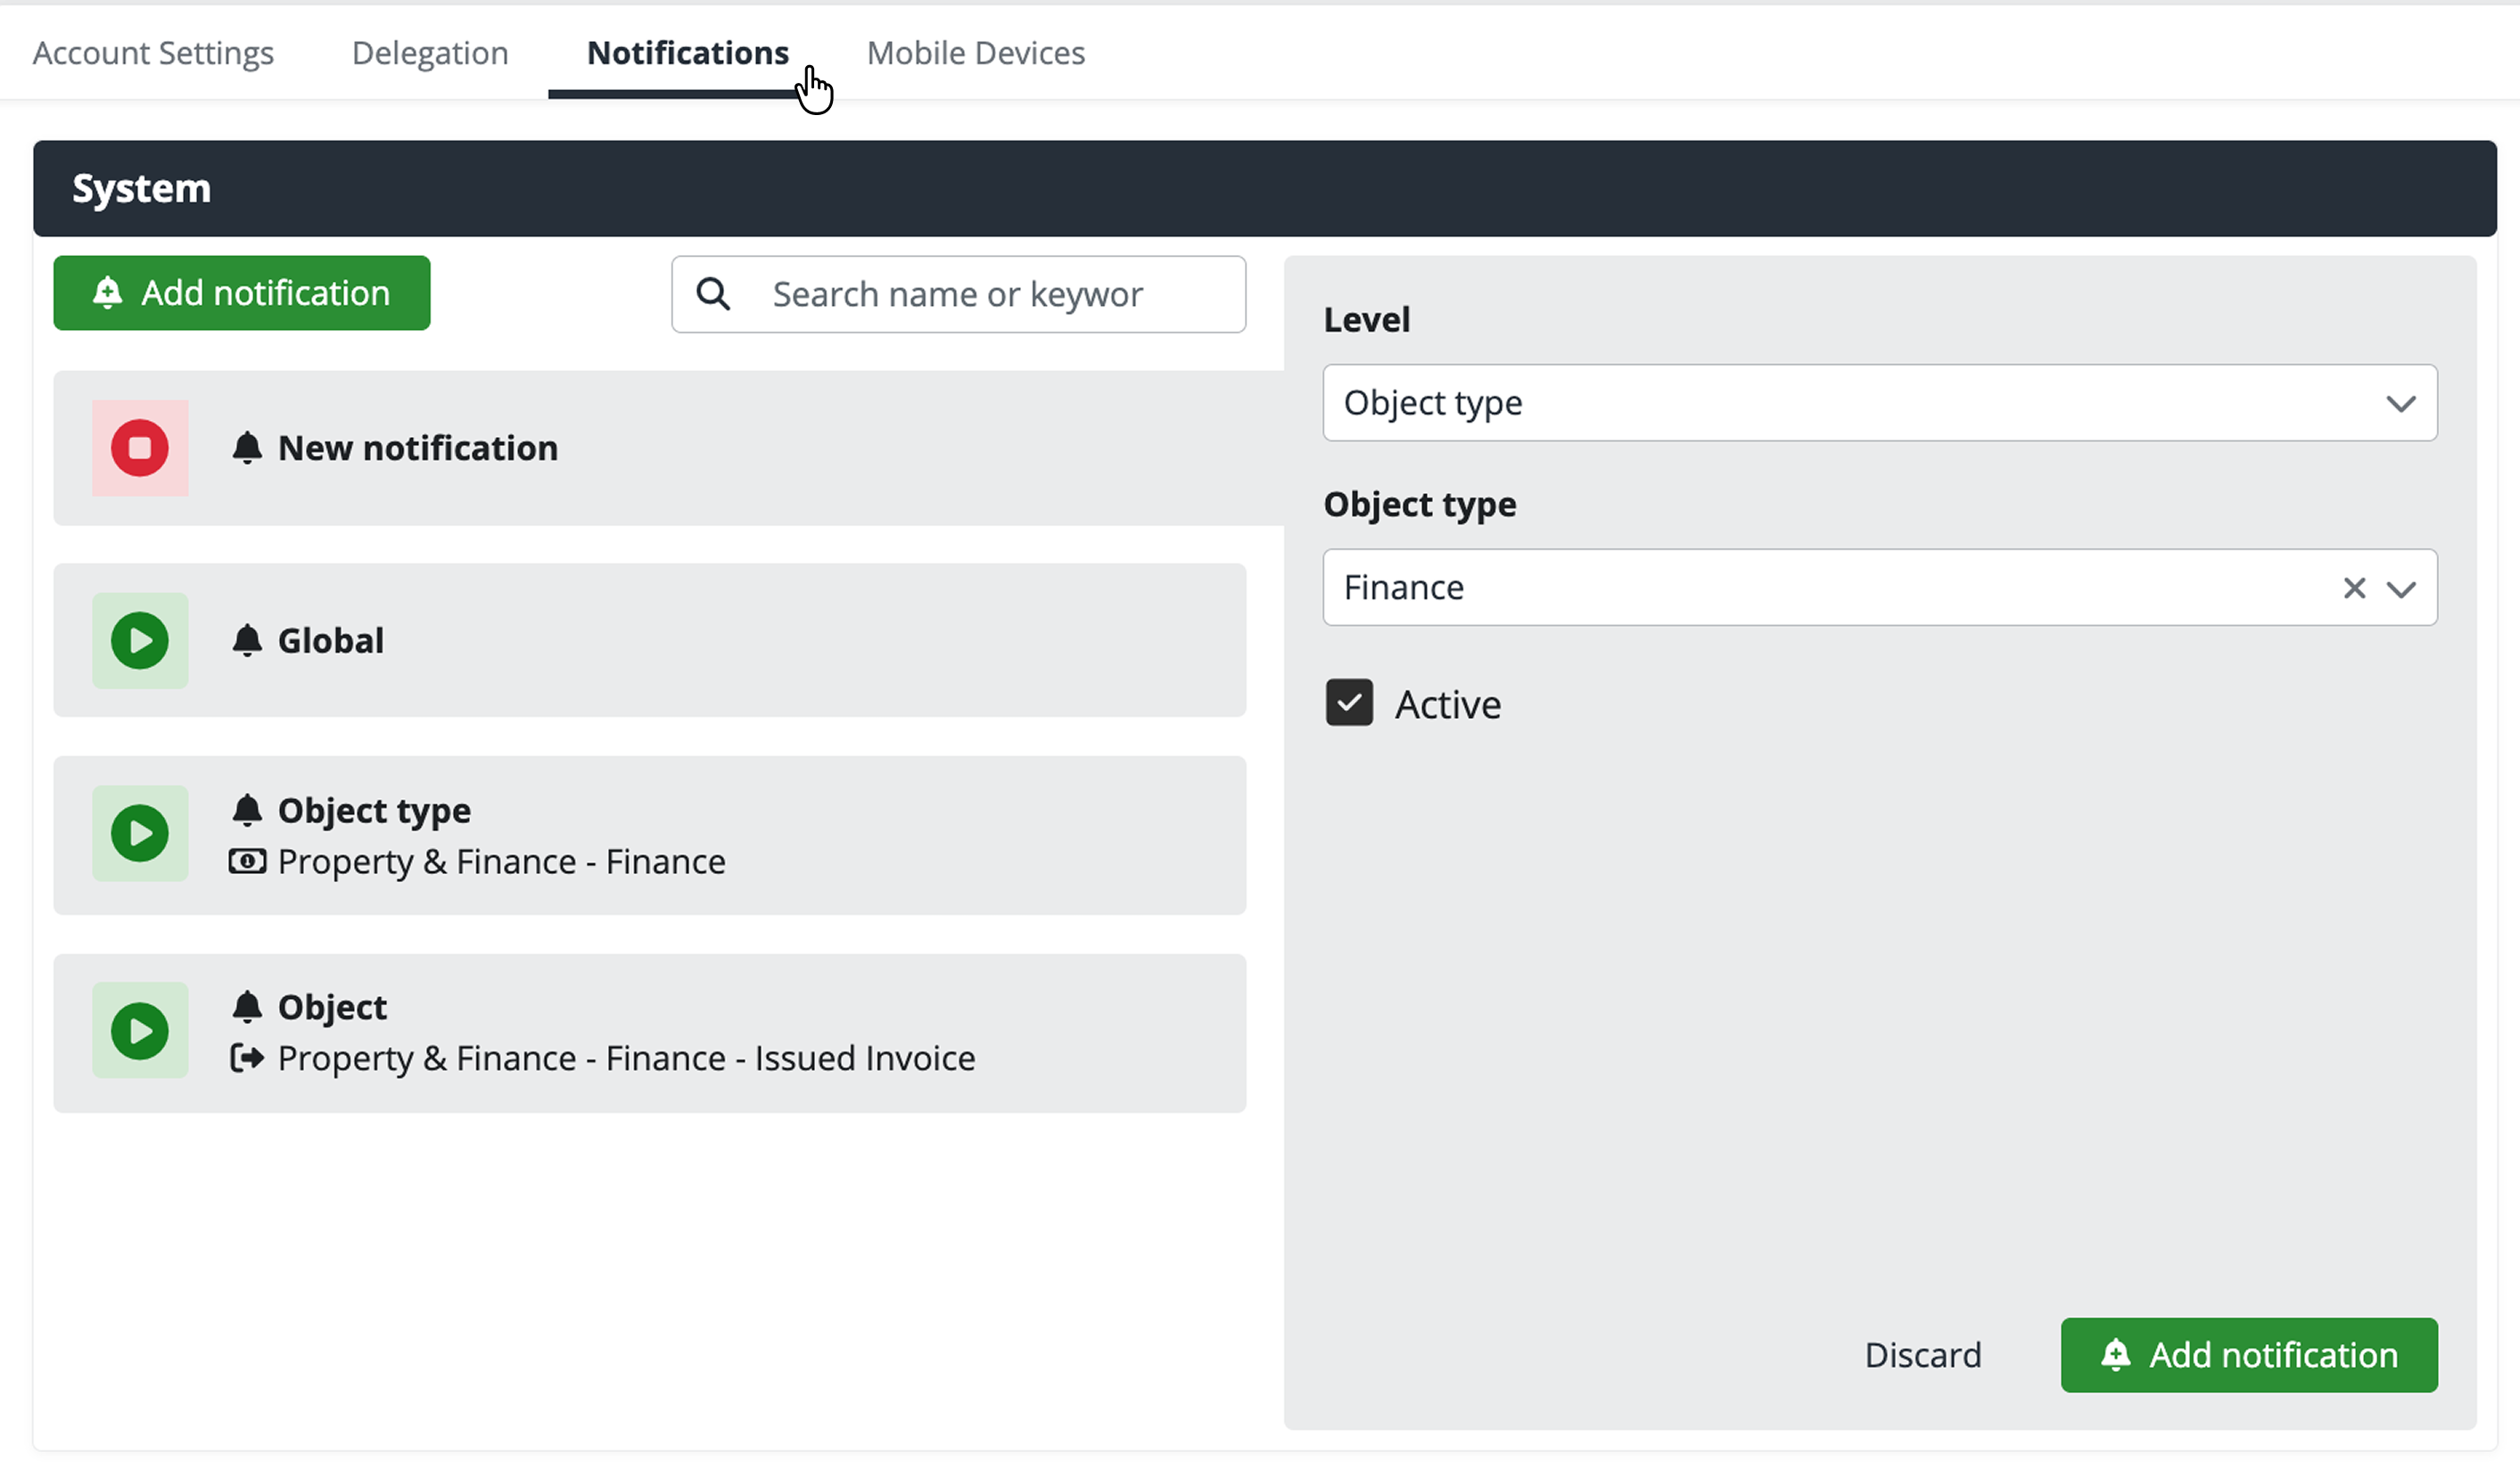This screenshot has width=2520, height=1477.
Task: Click Discard in the notification form
Action: tap(1922, 1355)
